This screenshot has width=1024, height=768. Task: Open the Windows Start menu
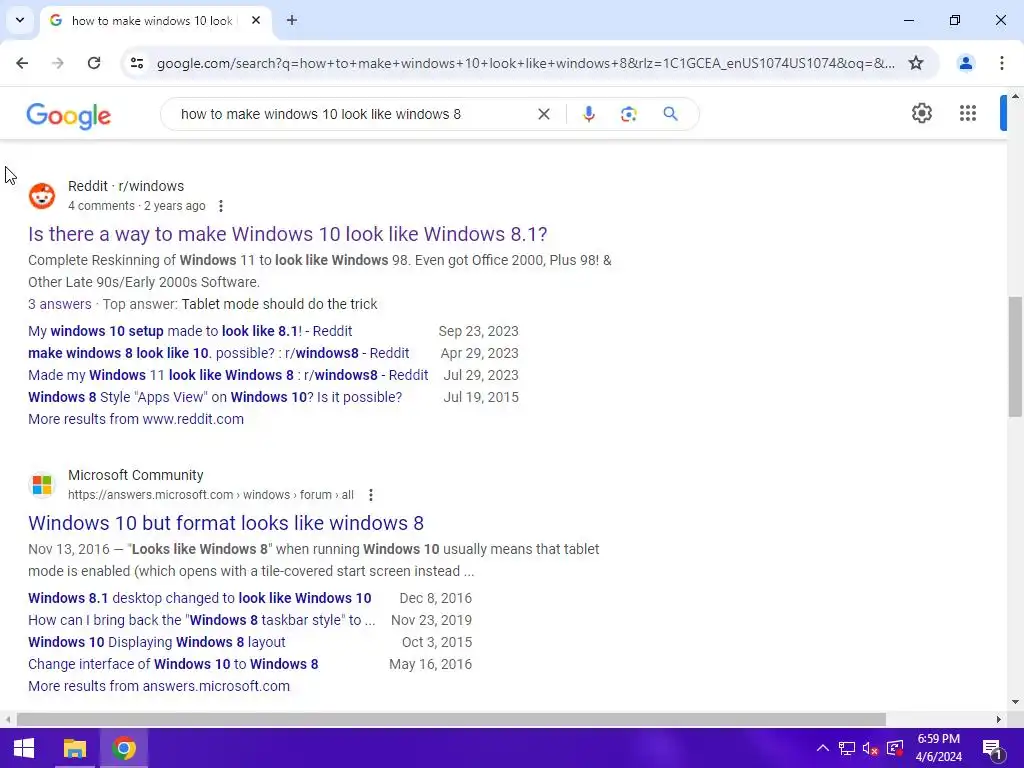click(24, 748)
